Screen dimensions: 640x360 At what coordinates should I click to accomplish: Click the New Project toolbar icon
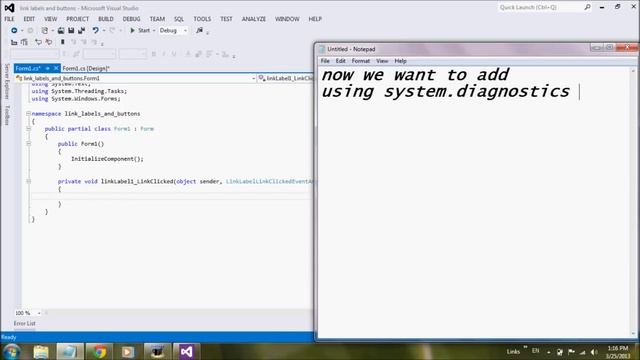pyautogui.click(x=44, y=31)
